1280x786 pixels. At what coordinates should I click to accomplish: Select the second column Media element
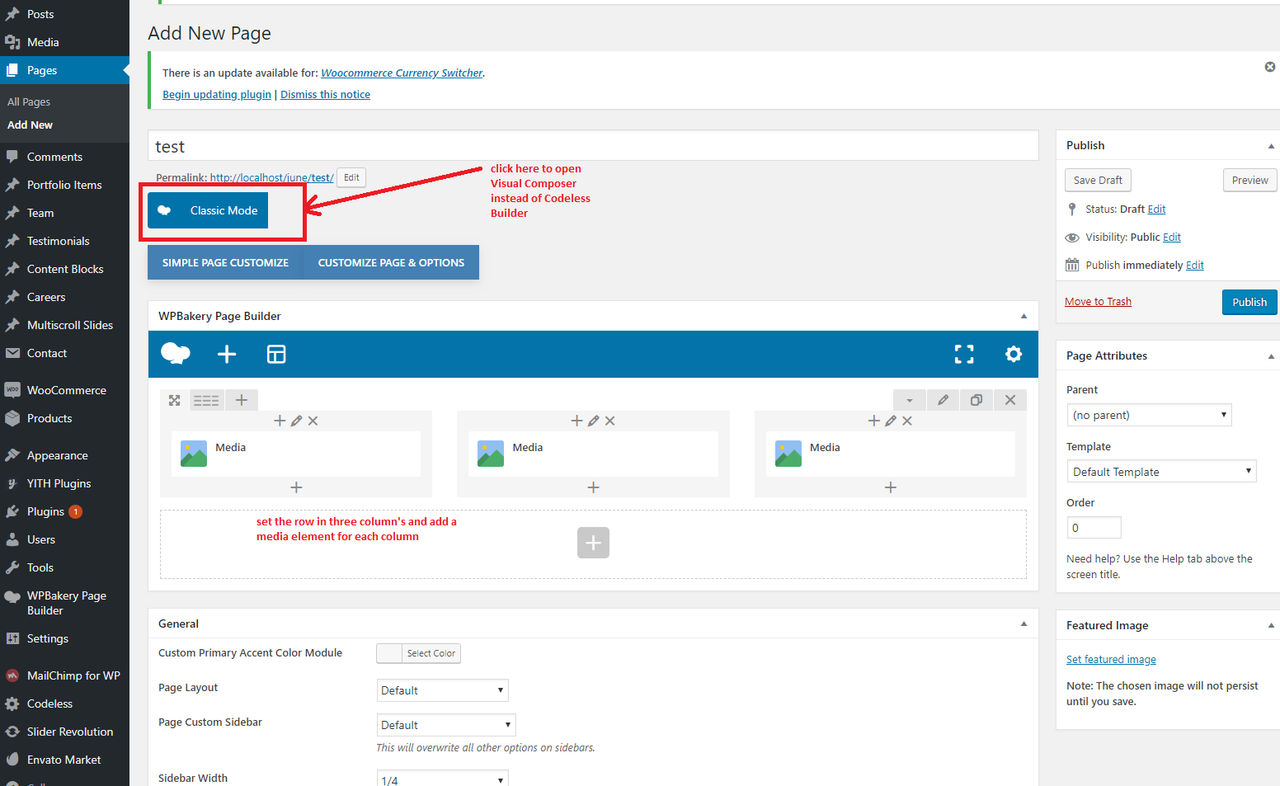click(593, 454)
